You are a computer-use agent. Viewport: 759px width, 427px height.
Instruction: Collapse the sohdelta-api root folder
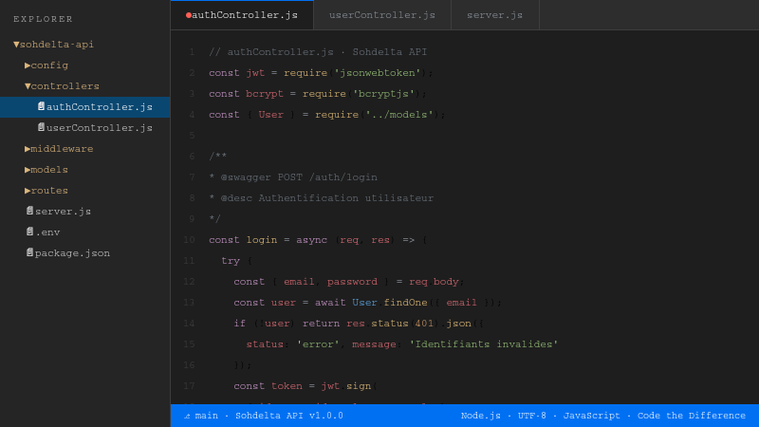(x=16, y=45)
